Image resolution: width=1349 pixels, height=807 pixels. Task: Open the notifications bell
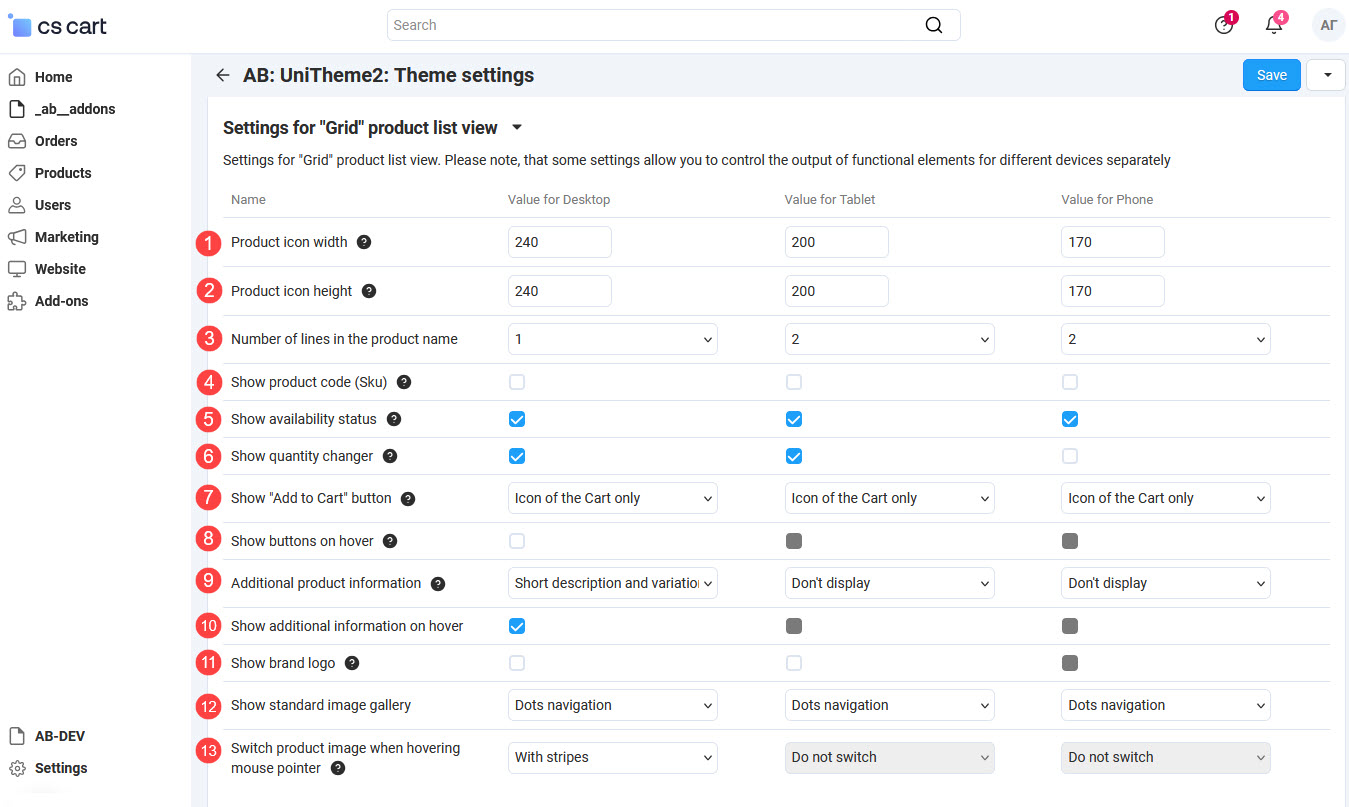coord(1274,25)
